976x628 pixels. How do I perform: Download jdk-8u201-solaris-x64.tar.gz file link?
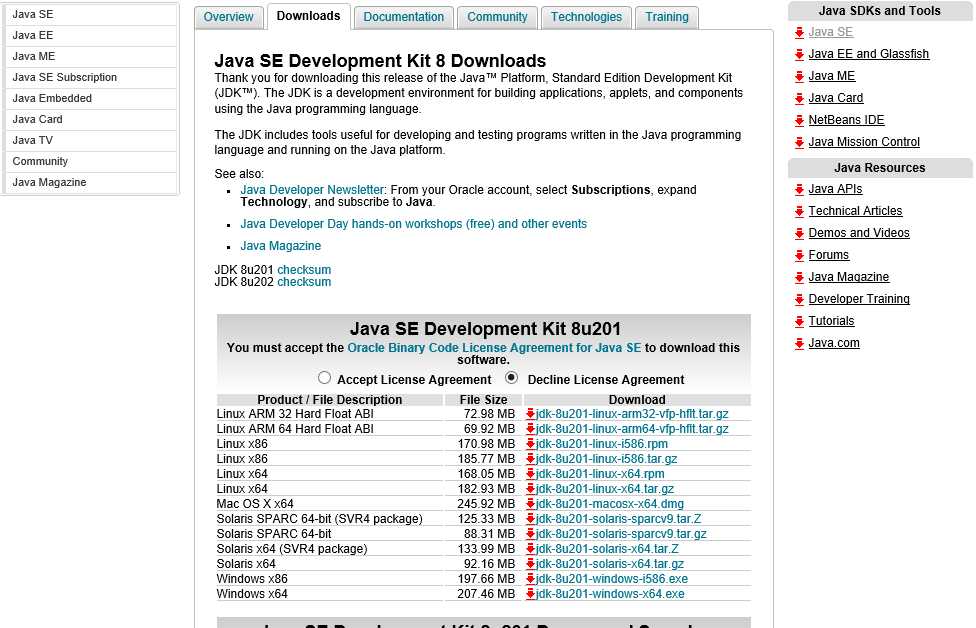coord(609,564)
